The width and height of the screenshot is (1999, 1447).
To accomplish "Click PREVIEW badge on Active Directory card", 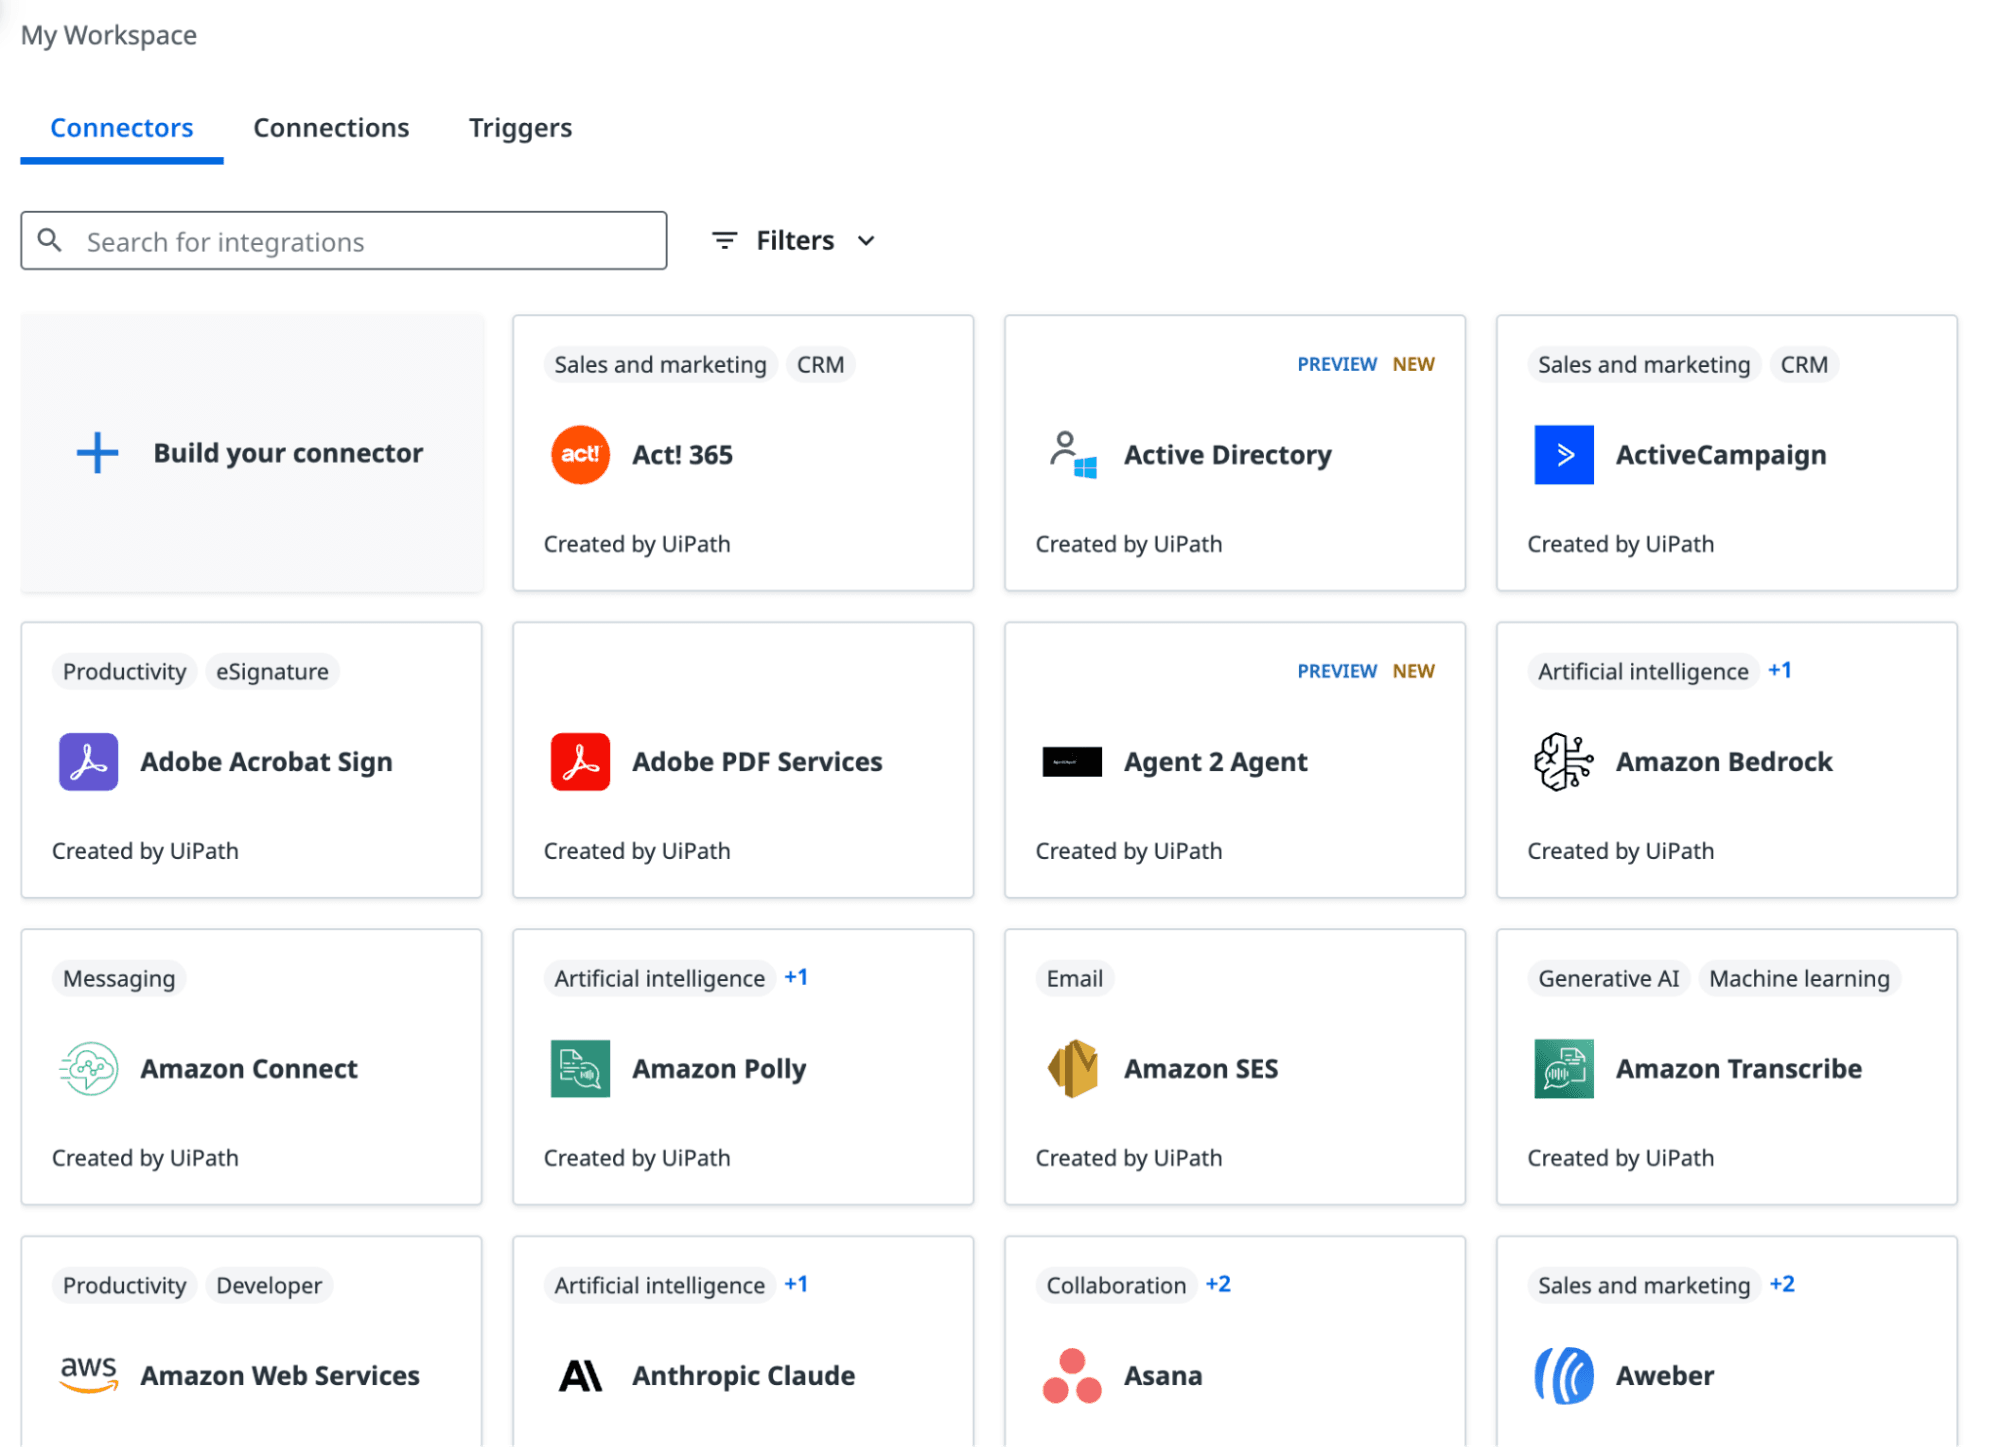I will [1336, 364].
